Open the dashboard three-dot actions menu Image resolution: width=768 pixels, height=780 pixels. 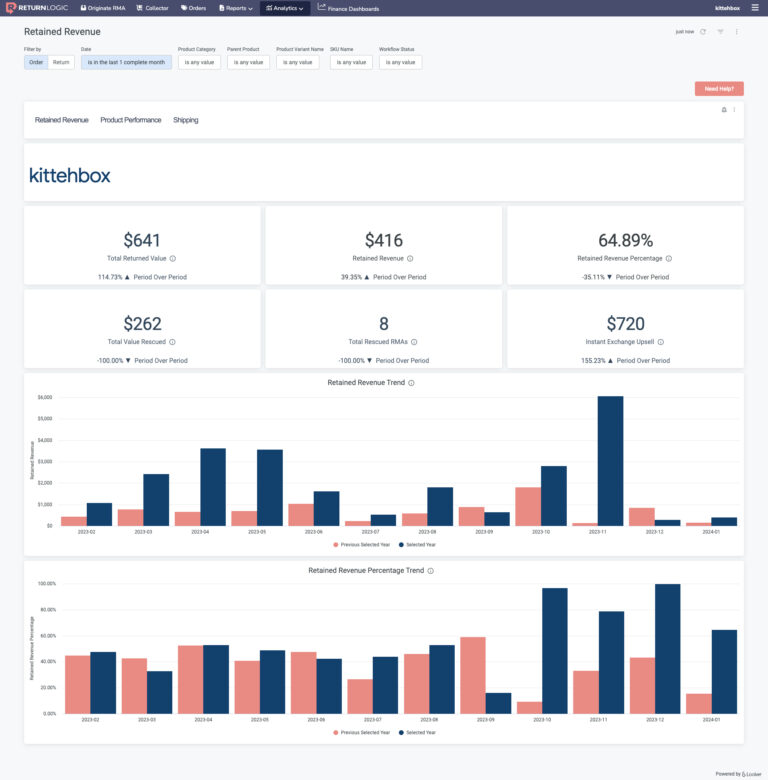[x=737, y=32]
